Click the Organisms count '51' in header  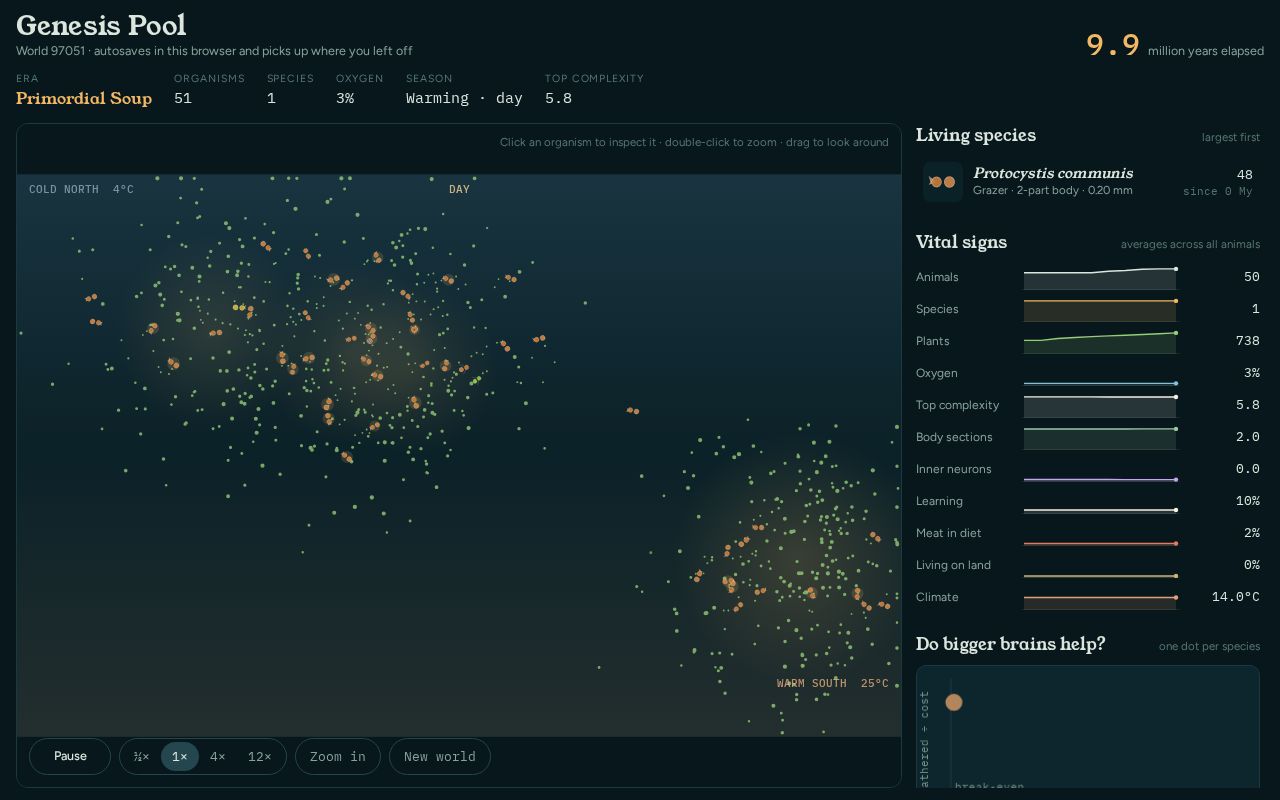[183, 98]
